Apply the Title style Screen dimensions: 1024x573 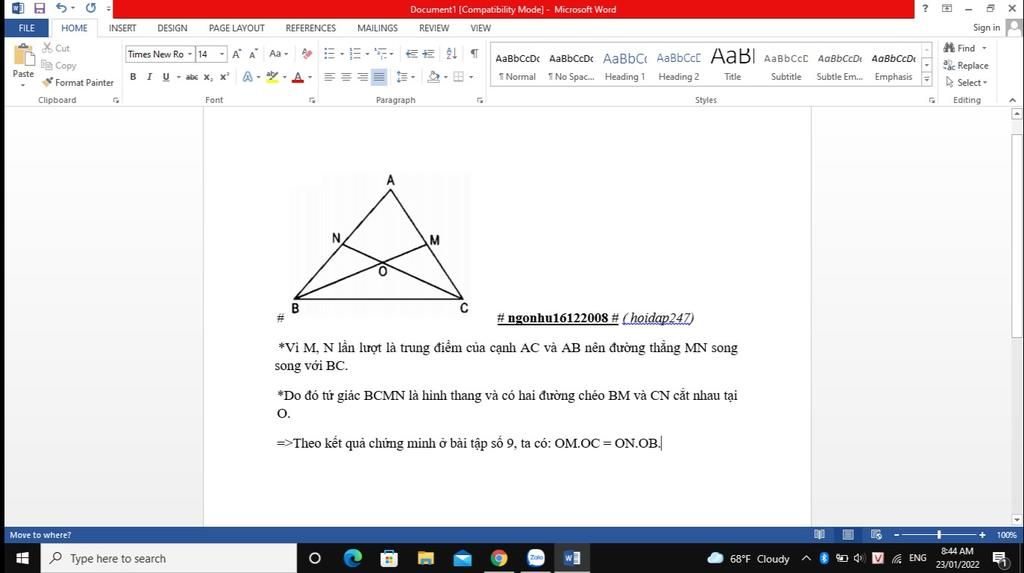(732, 65)
